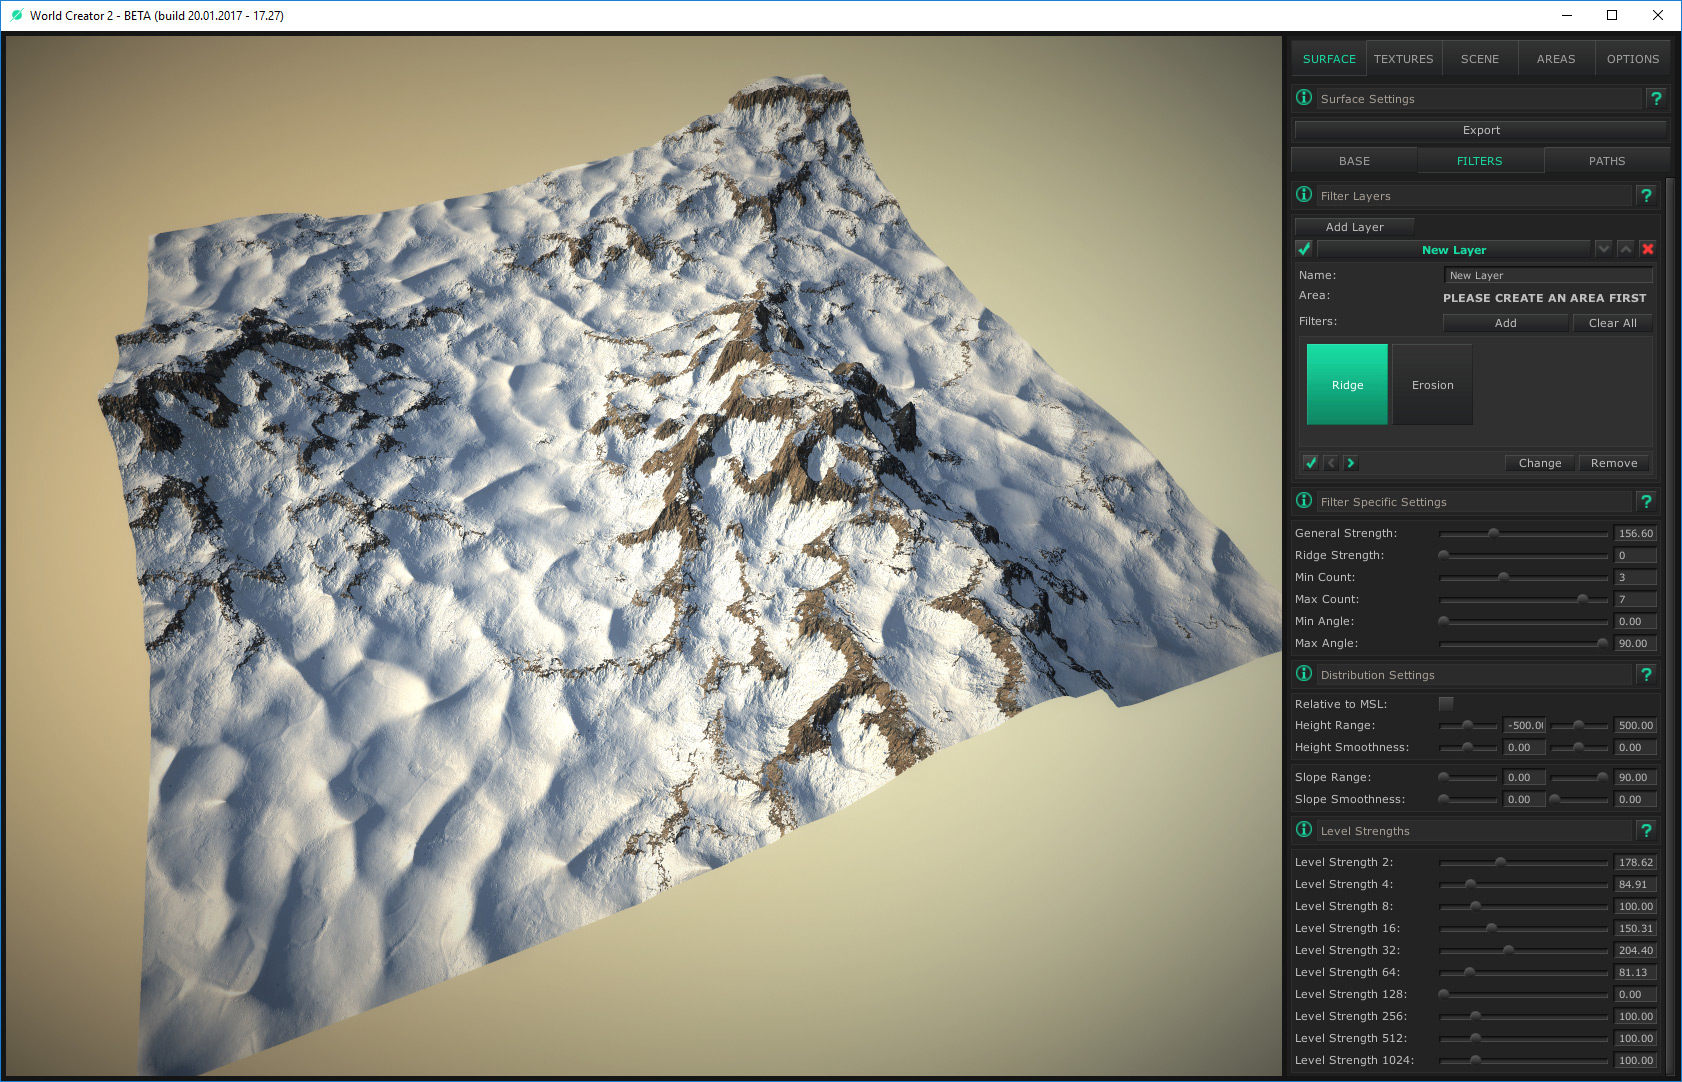
Task: Switch to the BASE sub-tab
Action: pyautogui.click(x=1354, y=161)
